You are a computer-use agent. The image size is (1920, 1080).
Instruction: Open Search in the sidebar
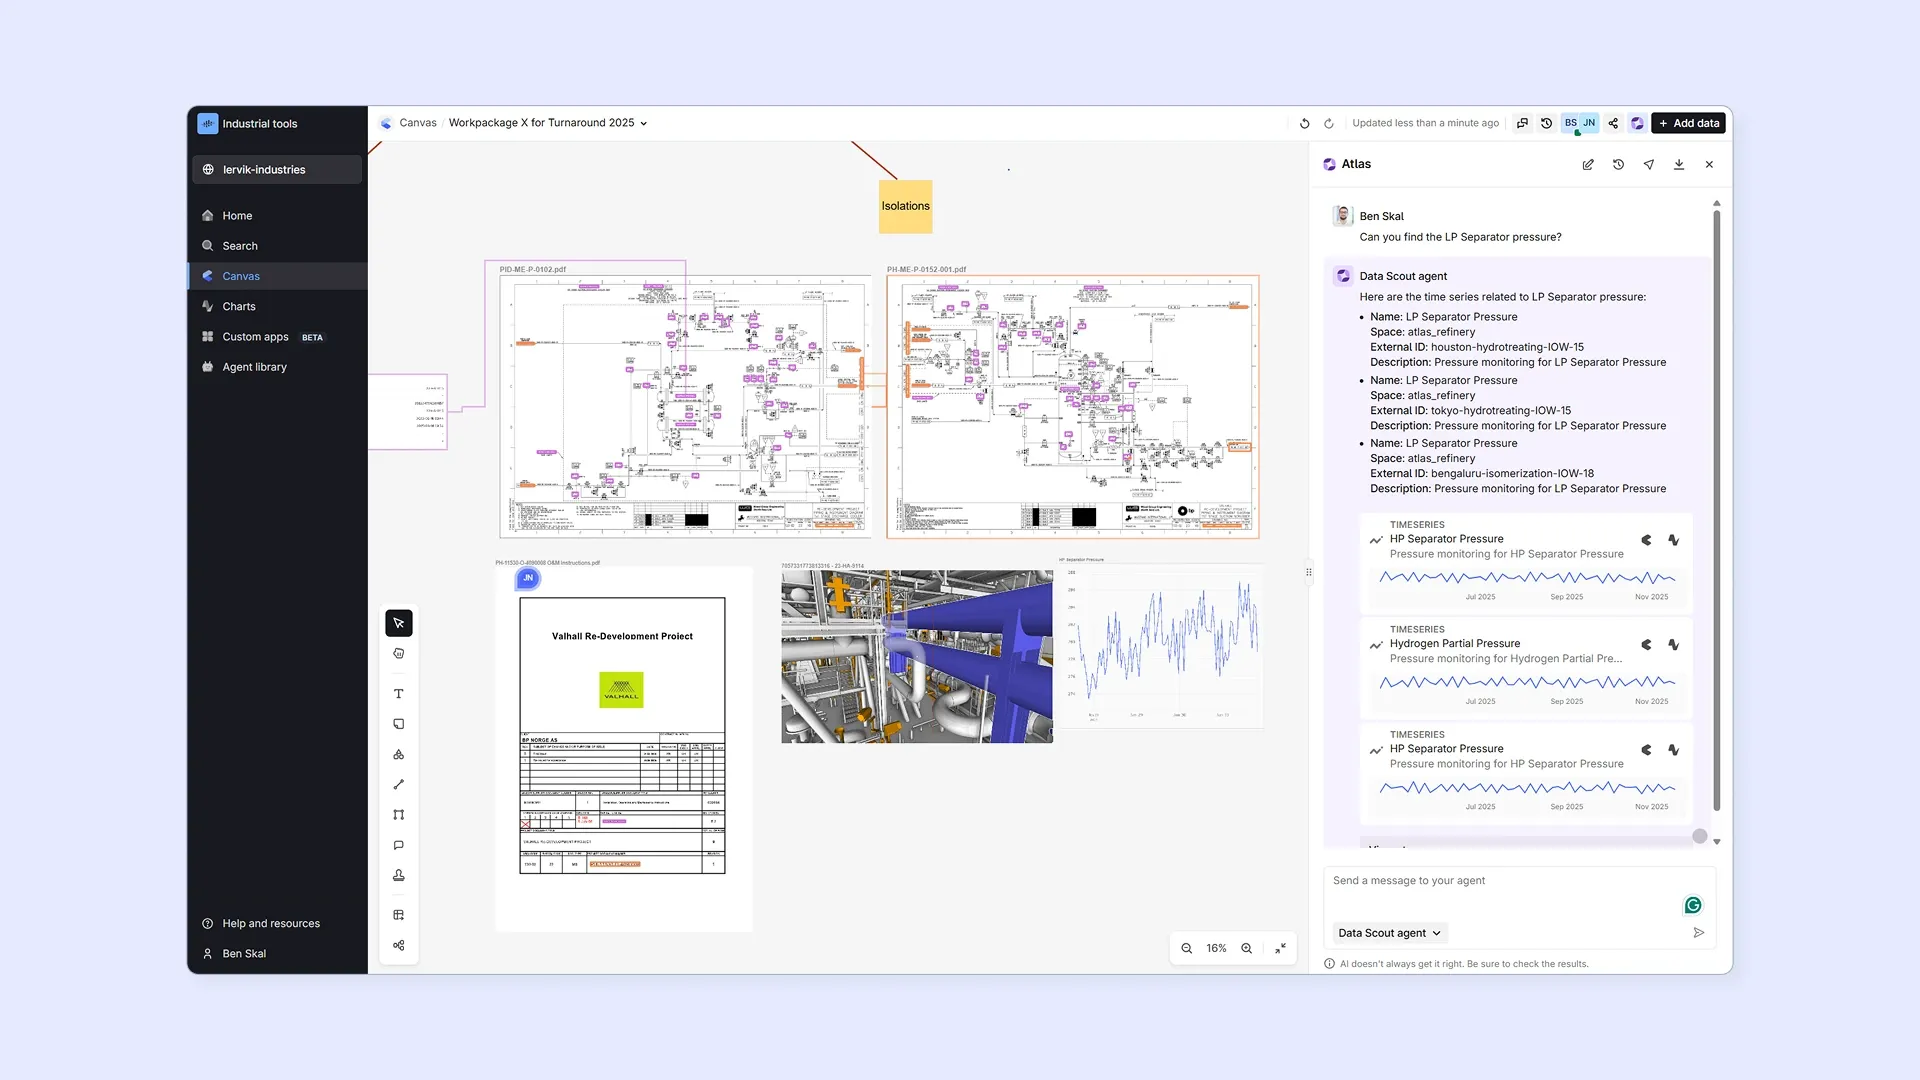coord(277,246)
